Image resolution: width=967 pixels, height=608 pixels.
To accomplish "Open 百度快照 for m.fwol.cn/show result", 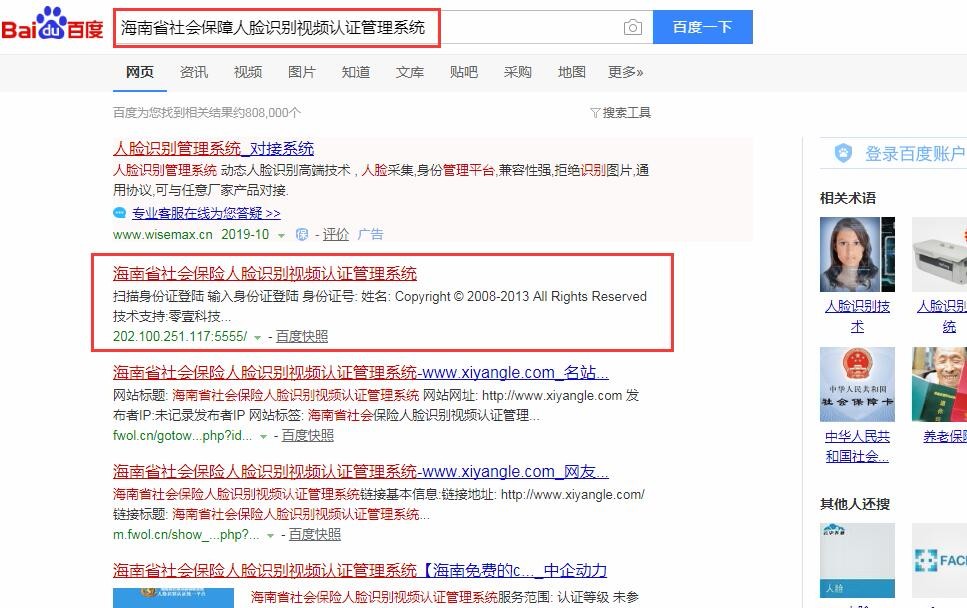I will click(315, 535).
